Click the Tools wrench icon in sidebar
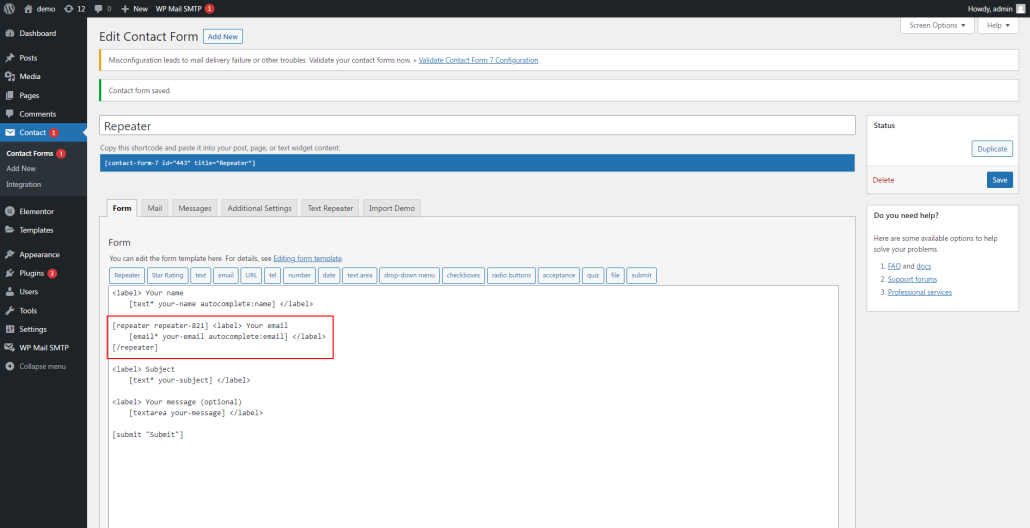The height and width of the screenshot is (528, 1030). tap(9, 311)
